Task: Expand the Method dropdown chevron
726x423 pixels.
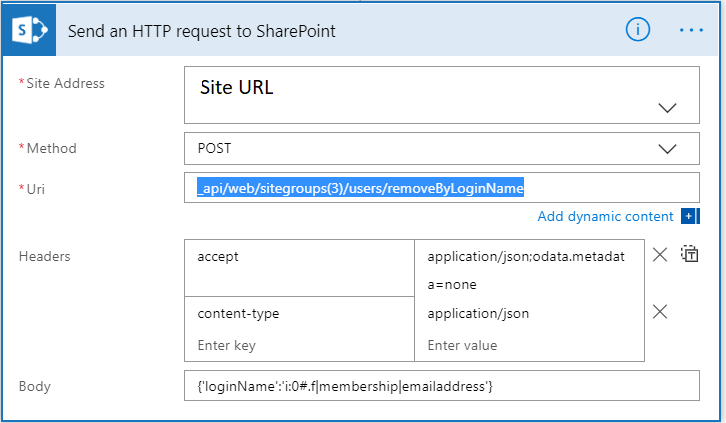Action: pyautogui.click(x=667, y=148)
